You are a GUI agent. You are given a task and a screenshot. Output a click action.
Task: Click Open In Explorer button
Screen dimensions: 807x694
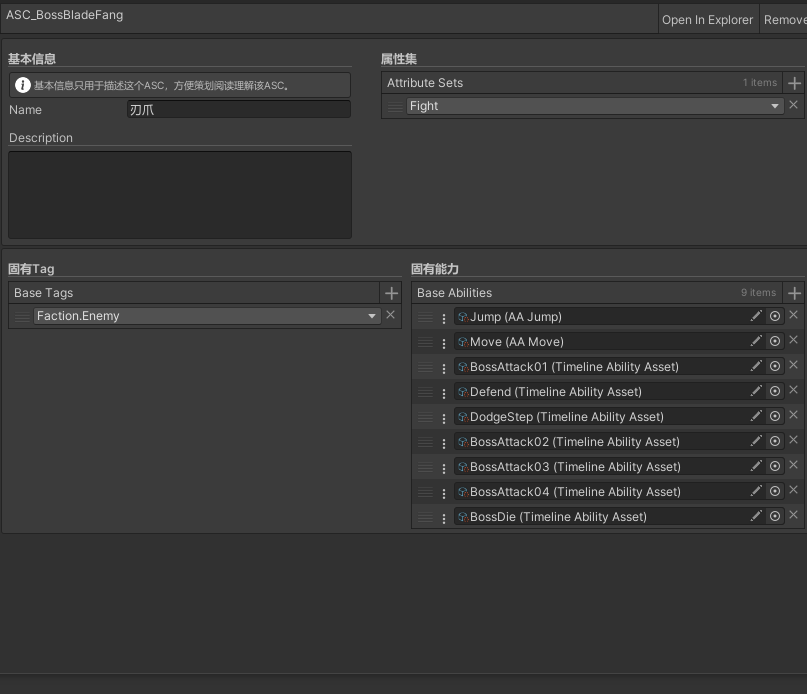click(x=707, y=20)
